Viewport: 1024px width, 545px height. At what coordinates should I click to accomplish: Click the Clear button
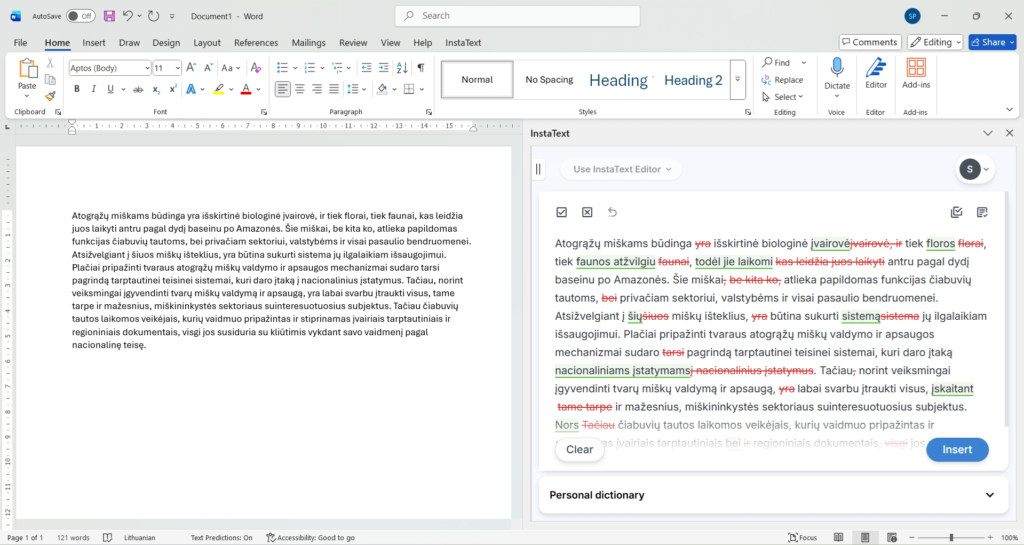(580, 449)
